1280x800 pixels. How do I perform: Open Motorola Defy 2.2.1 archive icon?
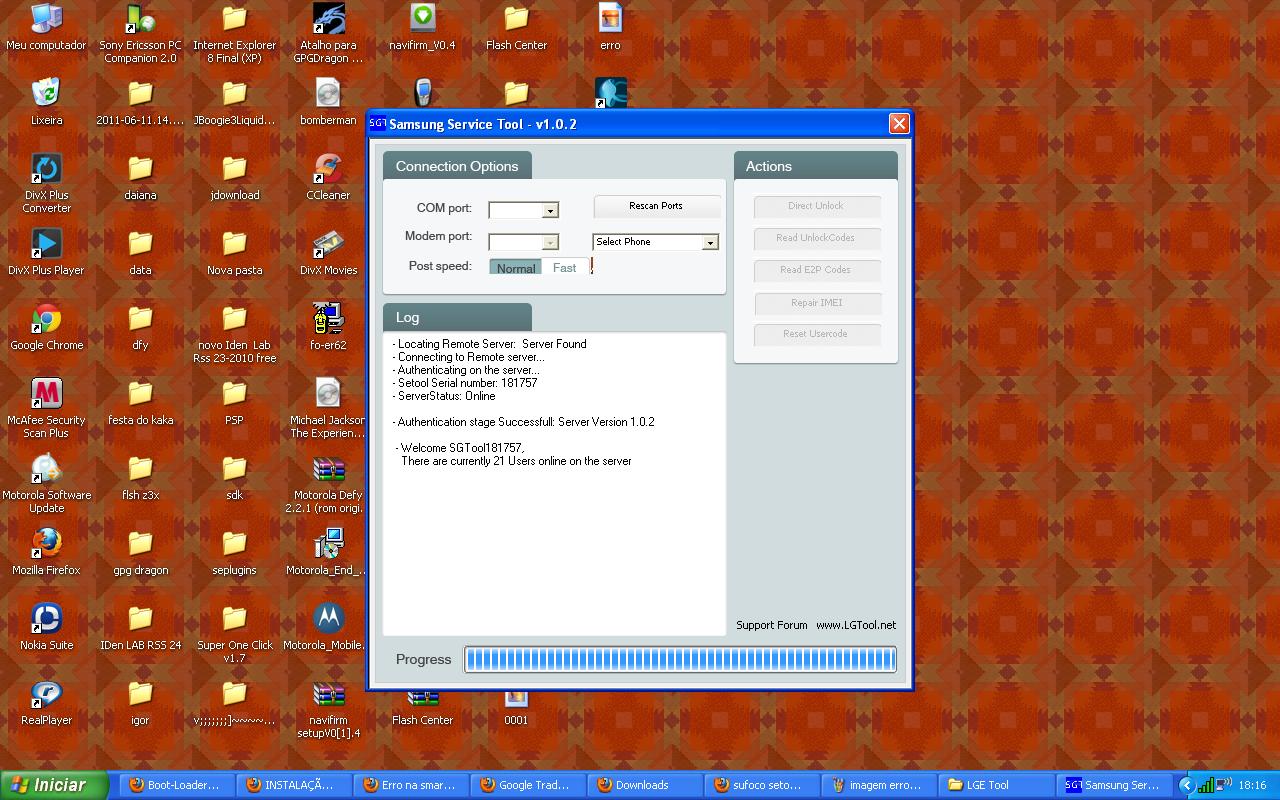tap(328, 483)
